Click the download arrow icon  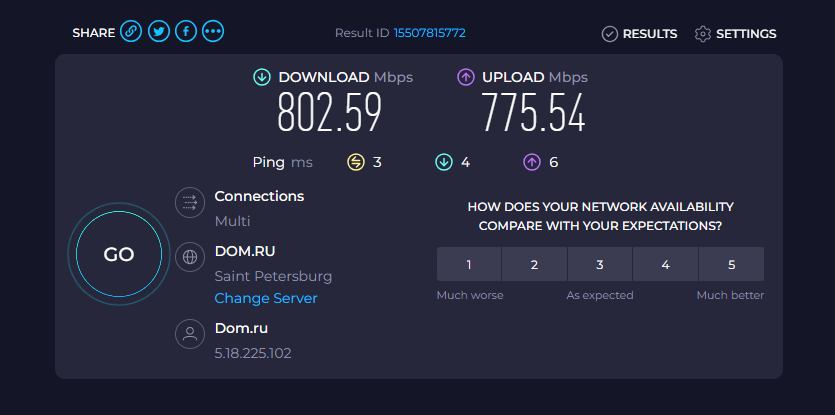pyautogui.click(x=262, y=77)
